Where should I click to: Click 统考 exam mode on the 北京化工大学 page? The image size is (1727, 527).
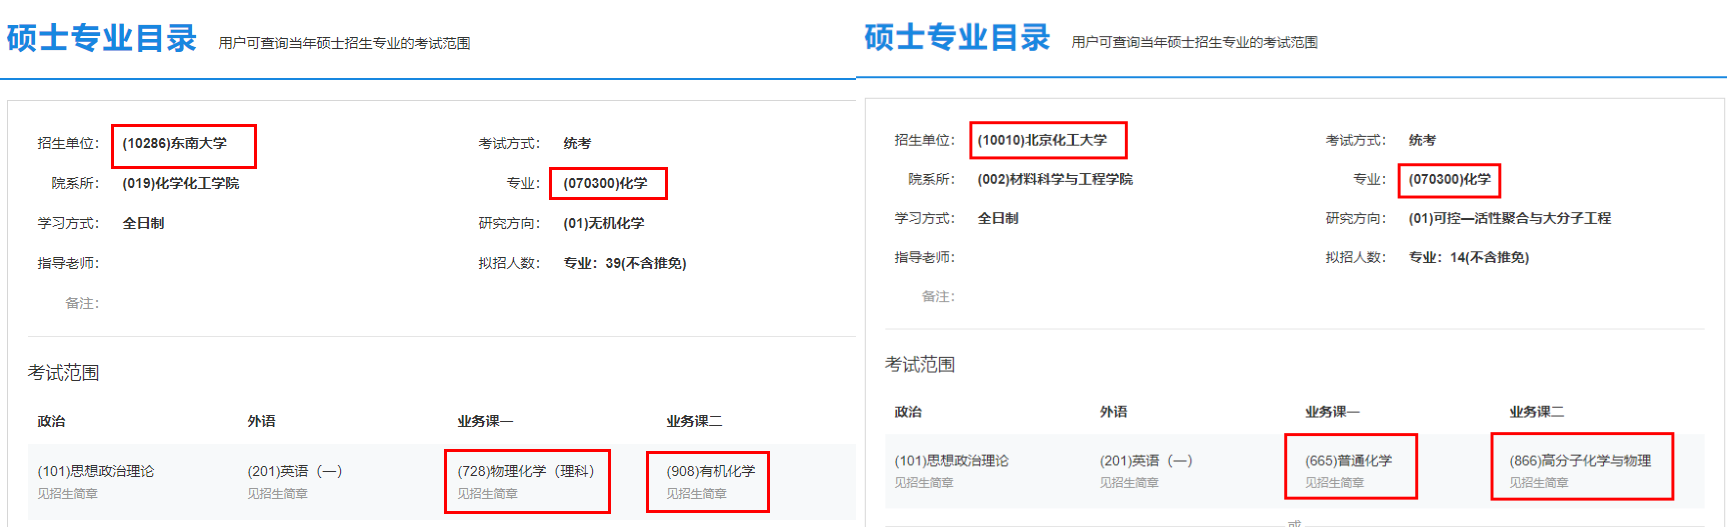click(1422, 140)
